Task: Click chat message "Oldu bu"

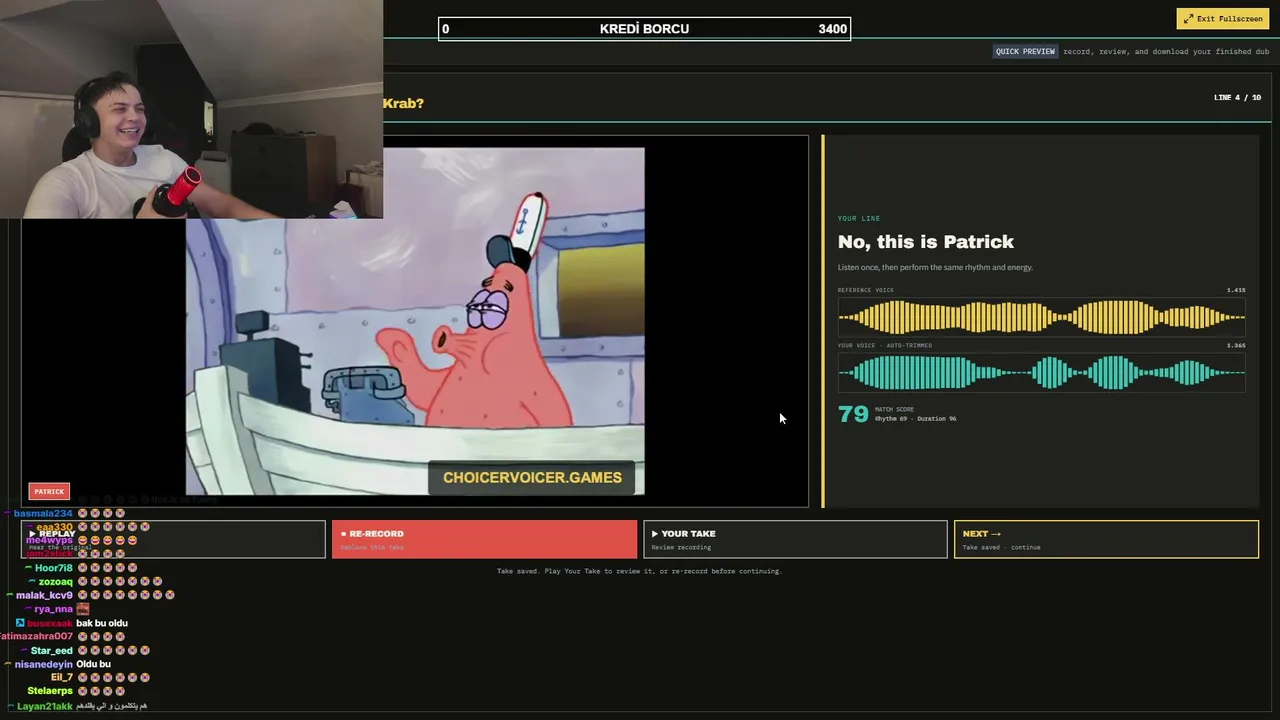Action: pyautogui.click(x=93, y=664)
